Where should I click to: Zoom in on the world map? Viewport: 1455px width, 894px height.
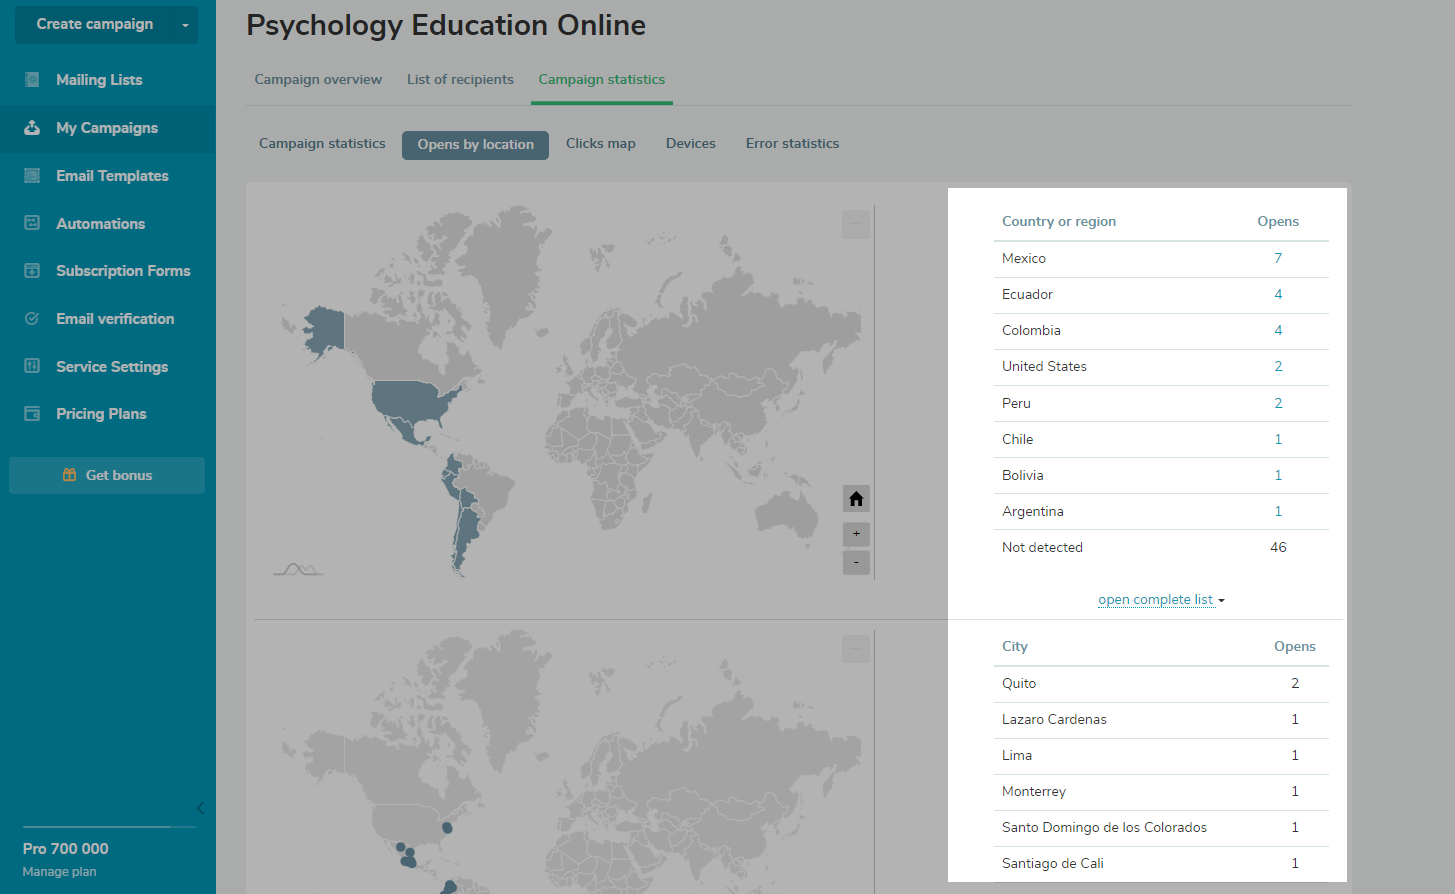(856, 534)
